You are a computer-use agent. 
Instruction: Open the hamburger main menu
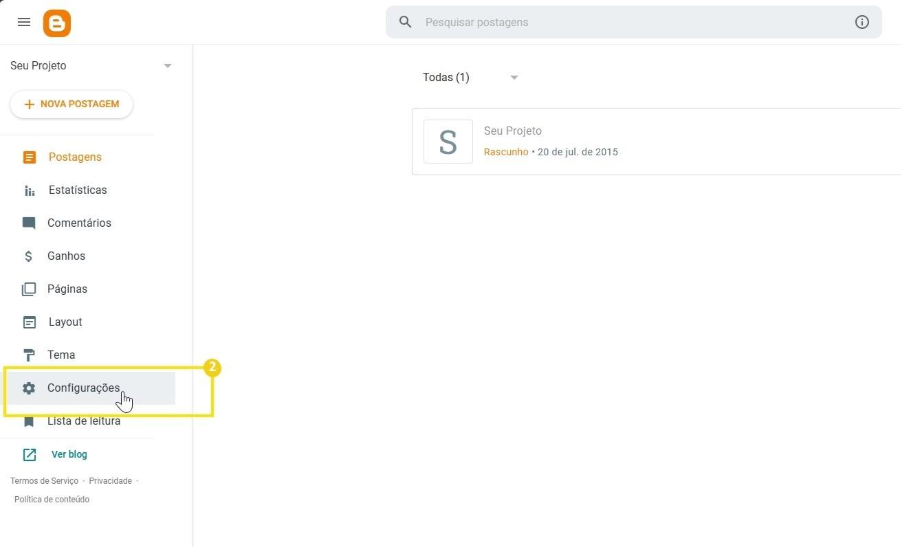point(24,22)
